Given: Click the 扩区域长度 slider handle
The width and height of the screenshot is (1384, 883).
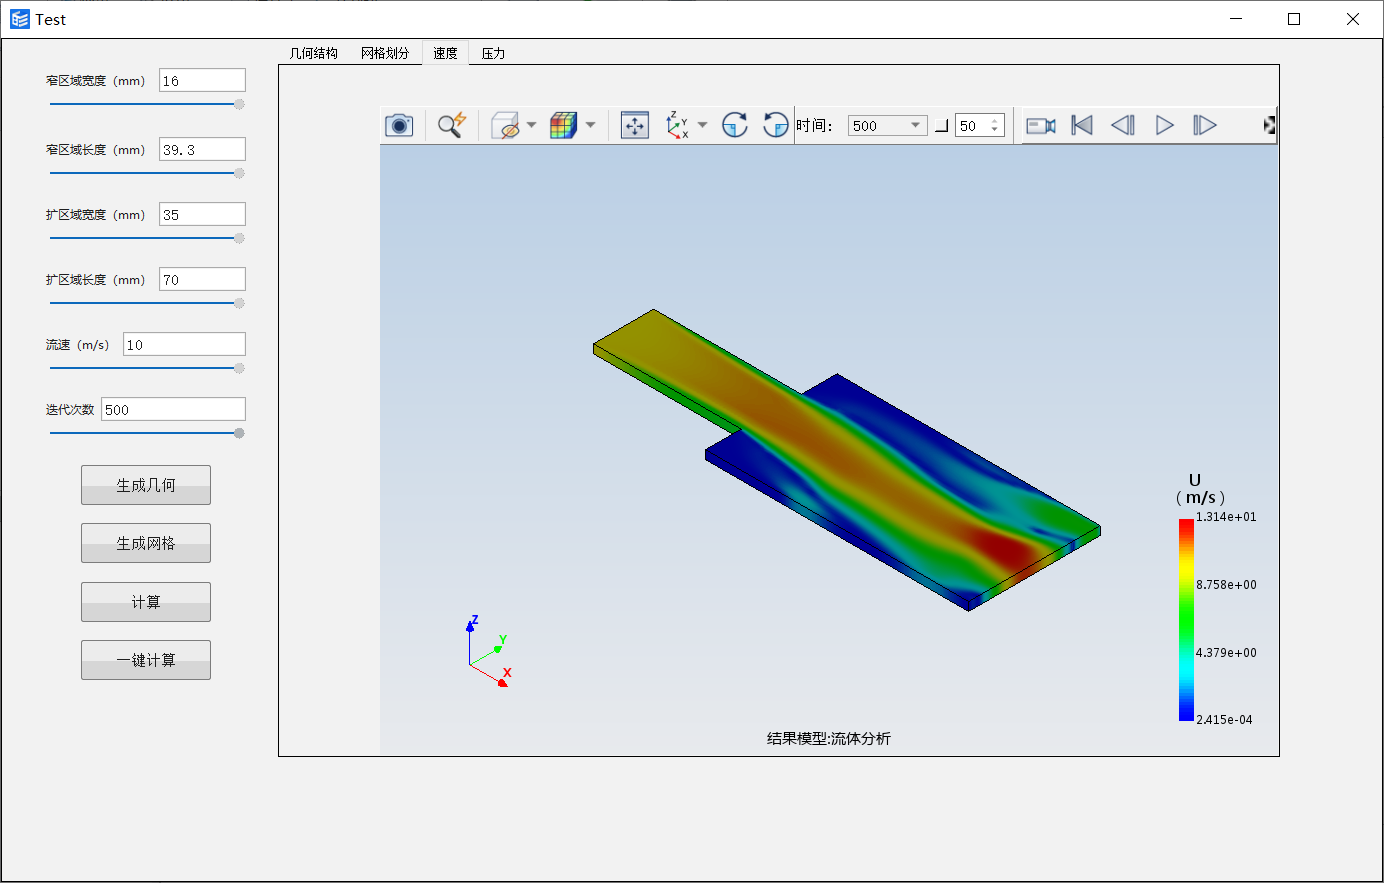Looking at the screenshot, I should (x=239, y=303).
